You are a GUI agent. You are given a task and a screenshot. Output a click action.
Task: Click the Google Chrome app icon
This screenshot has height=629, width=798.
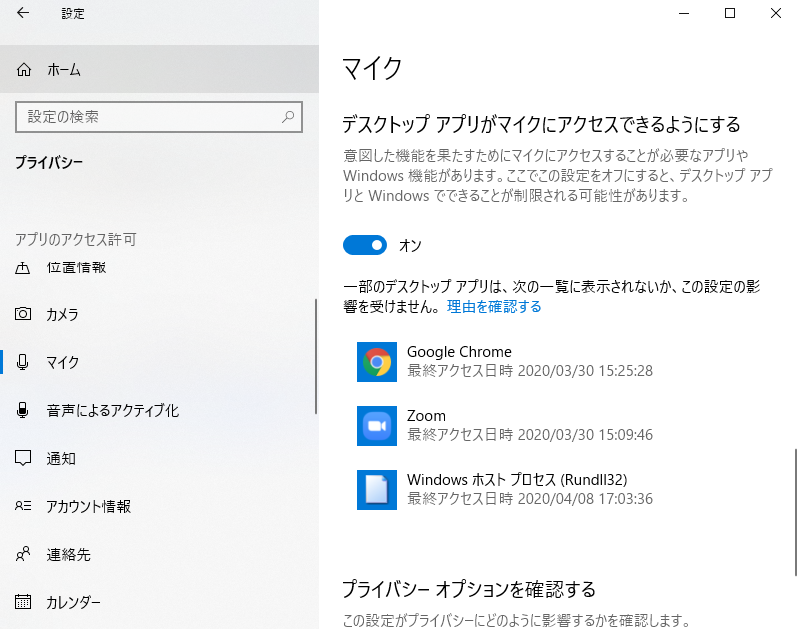[x=377, y=362]
